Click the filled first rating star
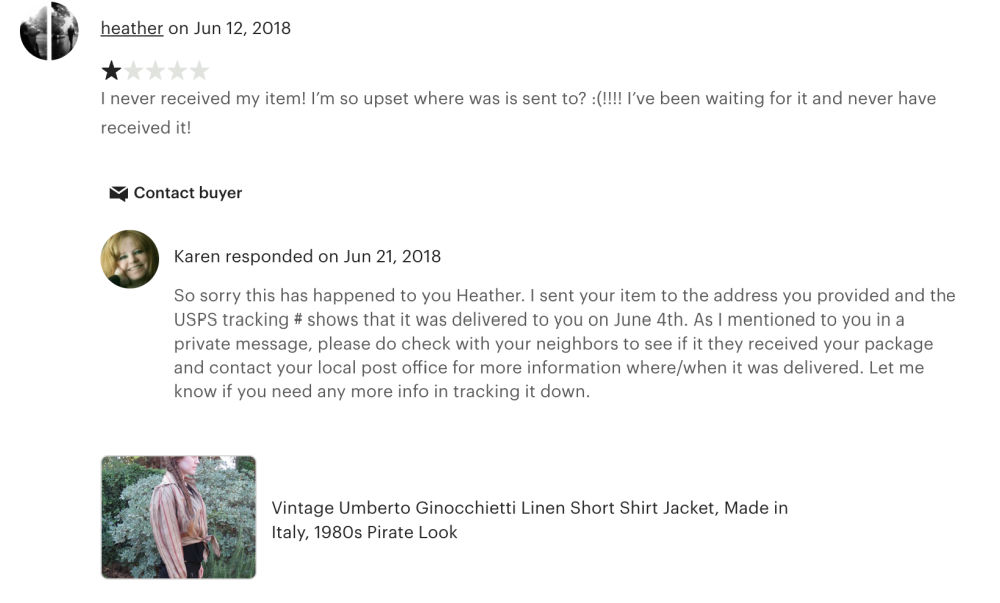This screenshot has width=1000, height=603. (111, 70)
